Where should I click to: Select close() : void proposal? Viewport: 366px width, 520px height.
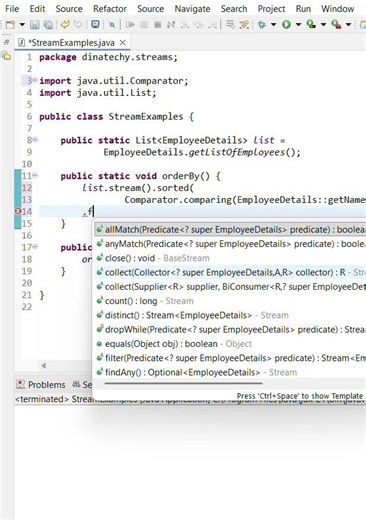(230, 258)
